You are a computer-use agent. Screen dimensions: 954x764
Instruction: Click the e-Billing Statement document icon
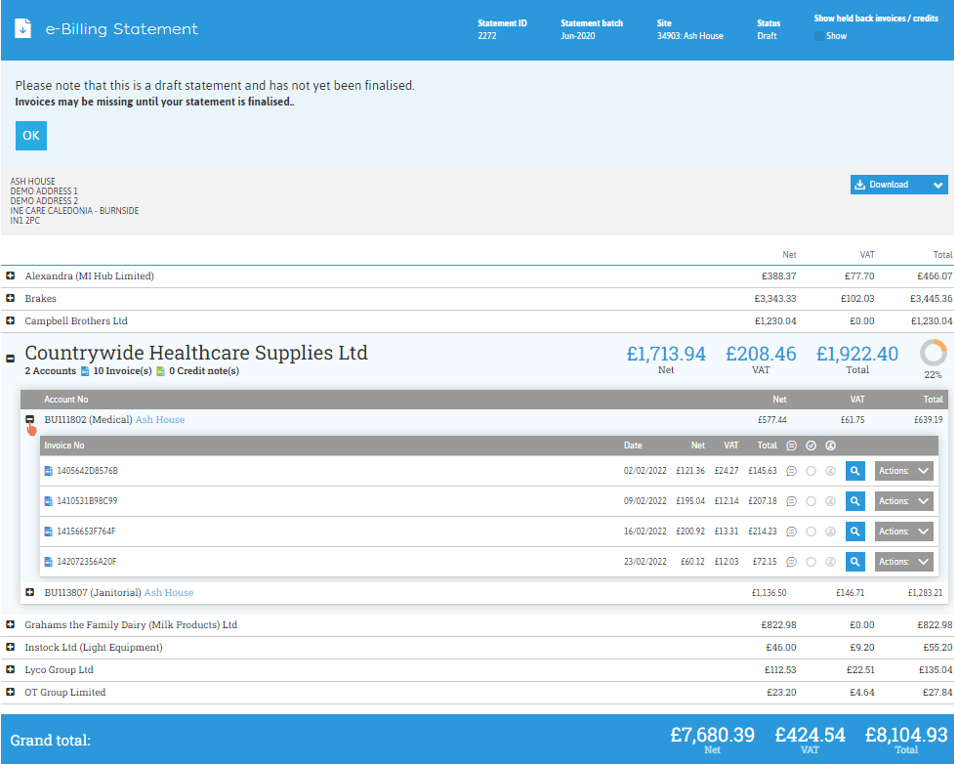tap(23, 29)
